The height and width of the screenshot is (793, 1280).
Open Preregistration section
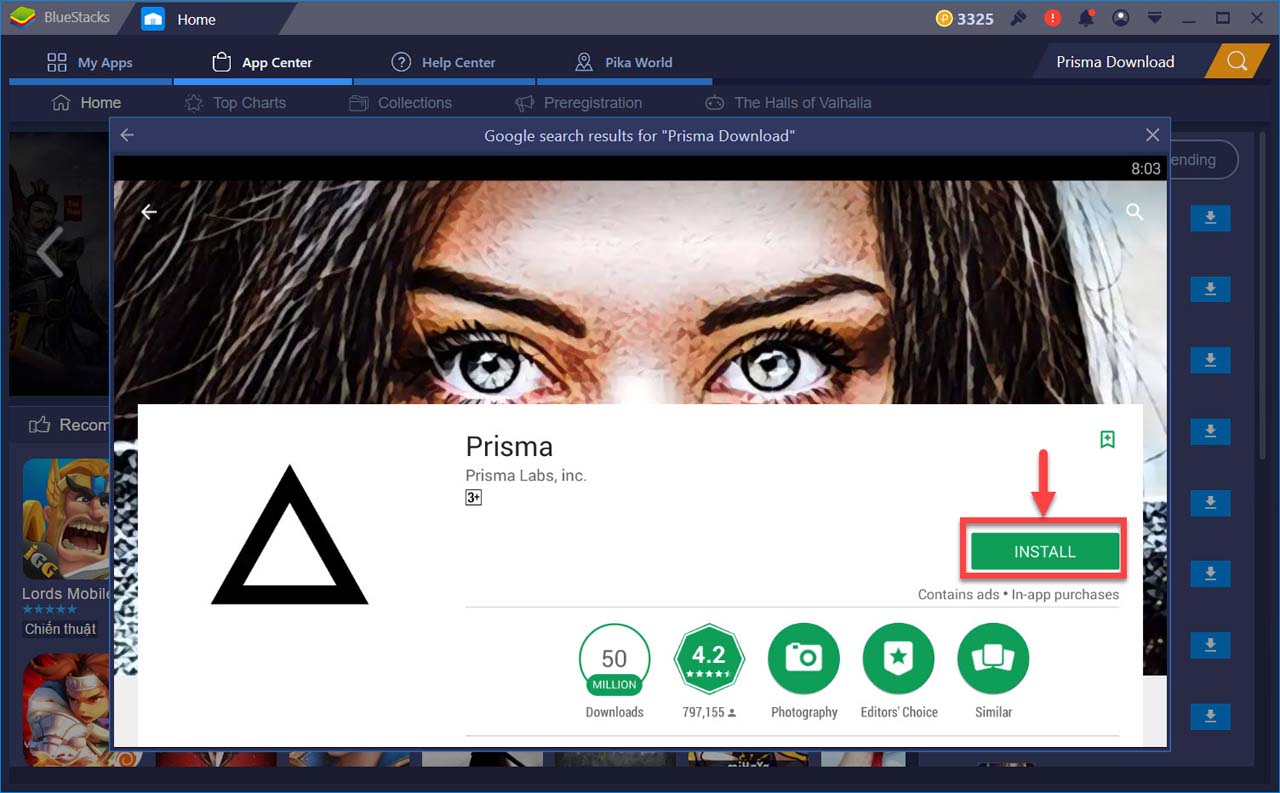point(578,102)
